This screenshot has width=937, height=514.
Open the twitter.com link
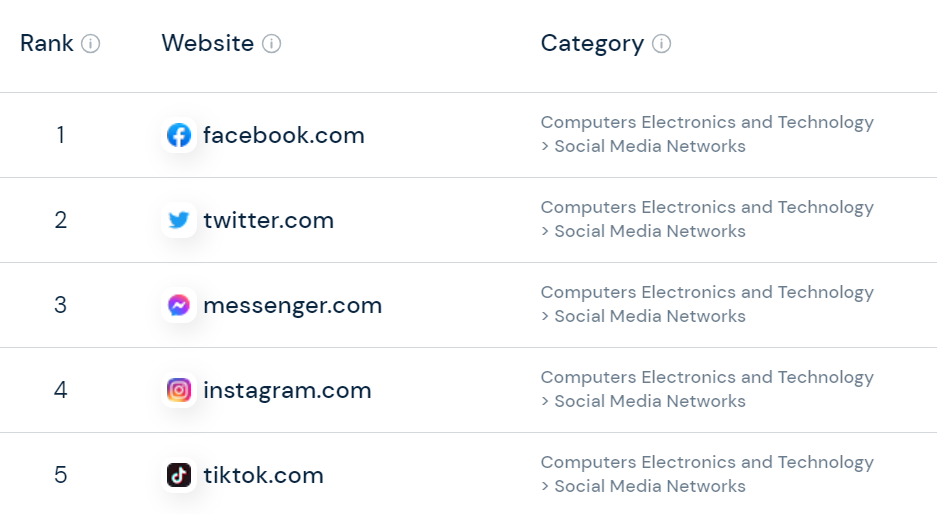point(268,220)
